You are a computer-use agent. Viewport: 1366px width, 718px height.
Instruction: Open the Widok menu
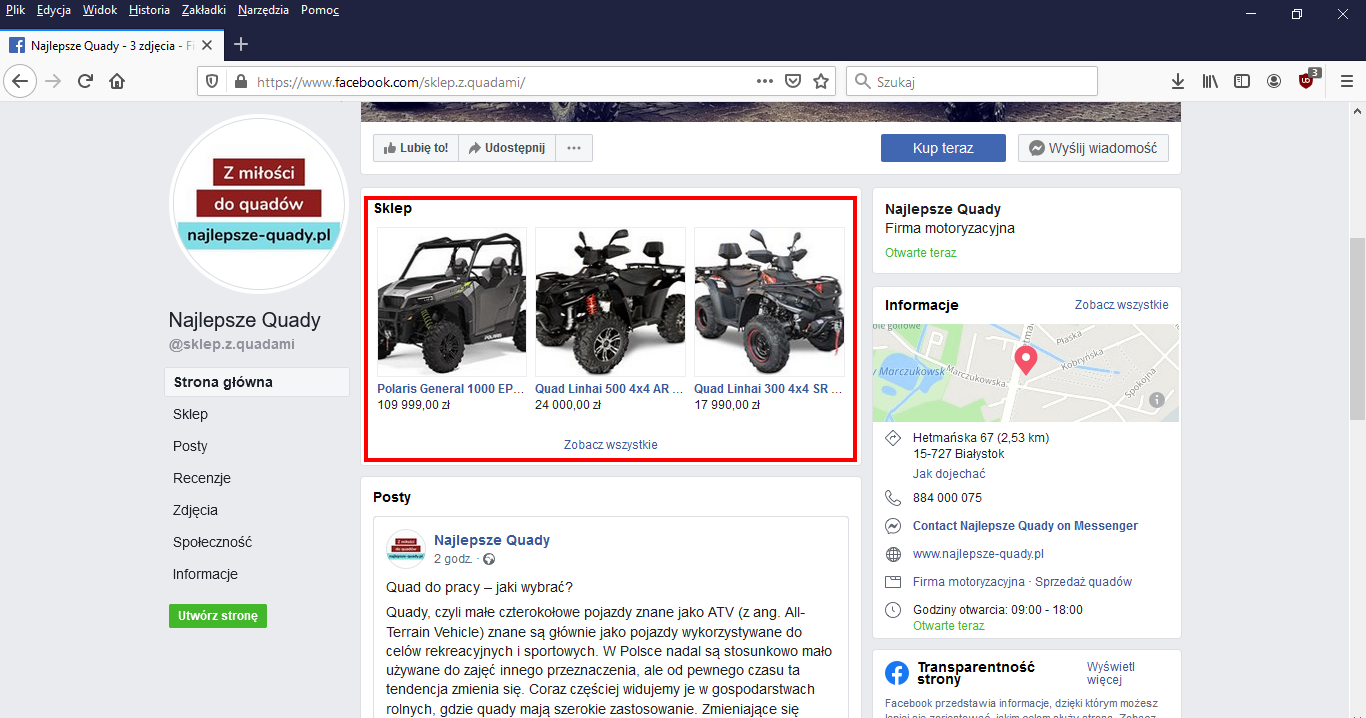point(100,10)
